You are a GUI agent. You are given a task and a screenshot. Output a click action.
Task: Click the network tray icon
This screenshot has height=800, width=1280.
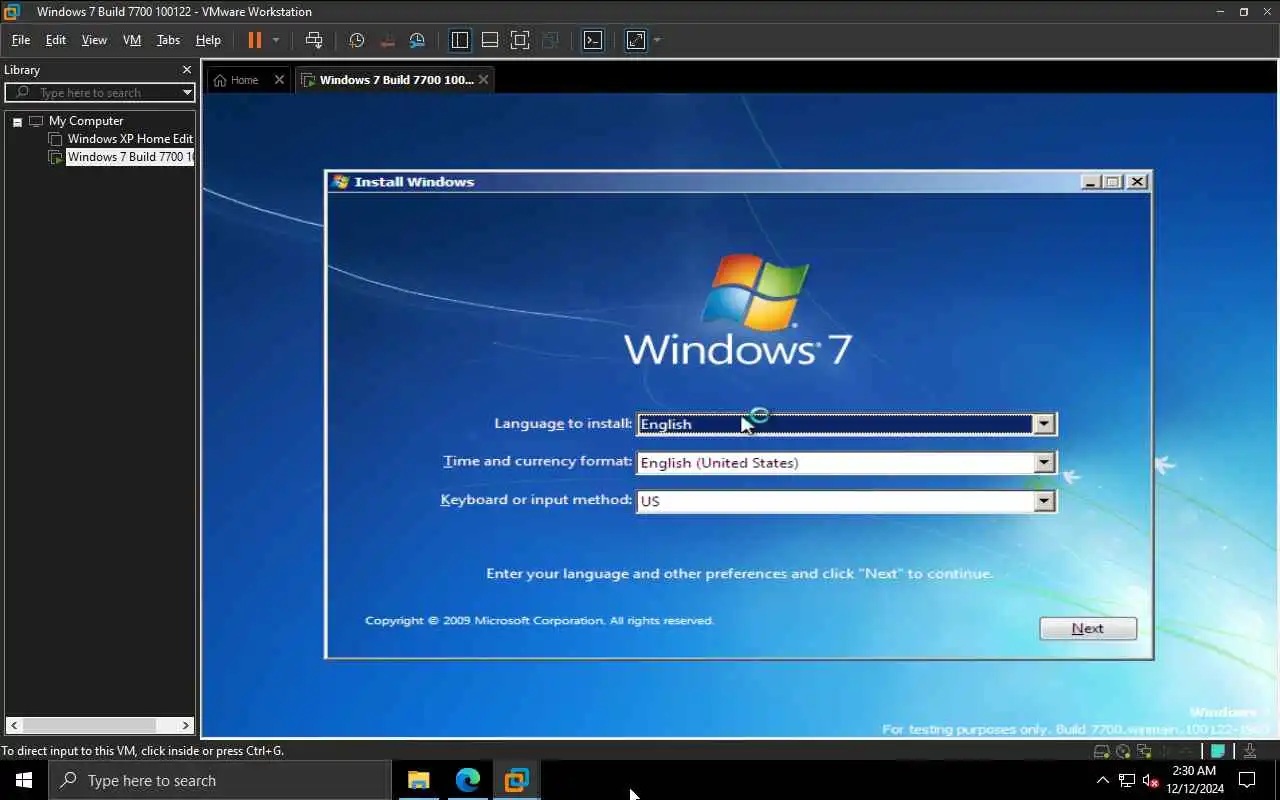pyautogui.click(x=1127, y=780)
